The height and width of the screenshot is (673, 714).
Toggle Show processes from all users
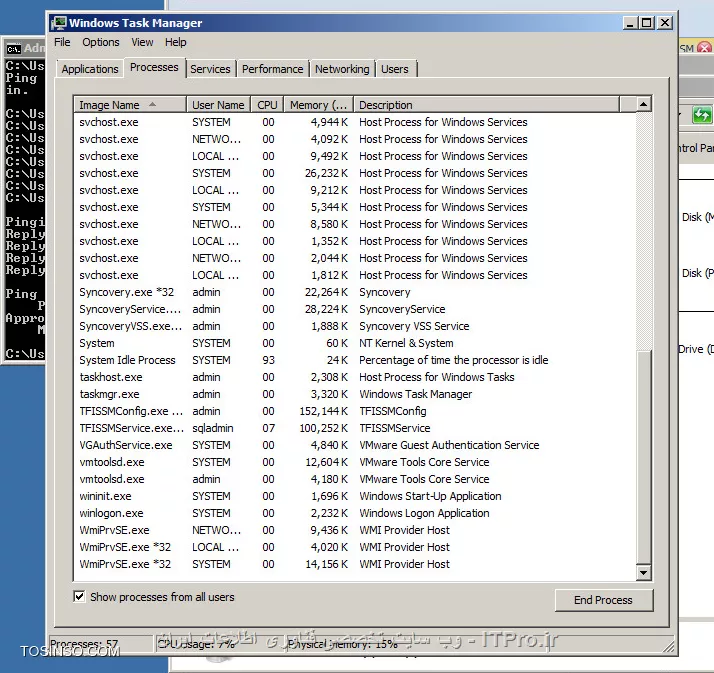[x=79, y=597]
